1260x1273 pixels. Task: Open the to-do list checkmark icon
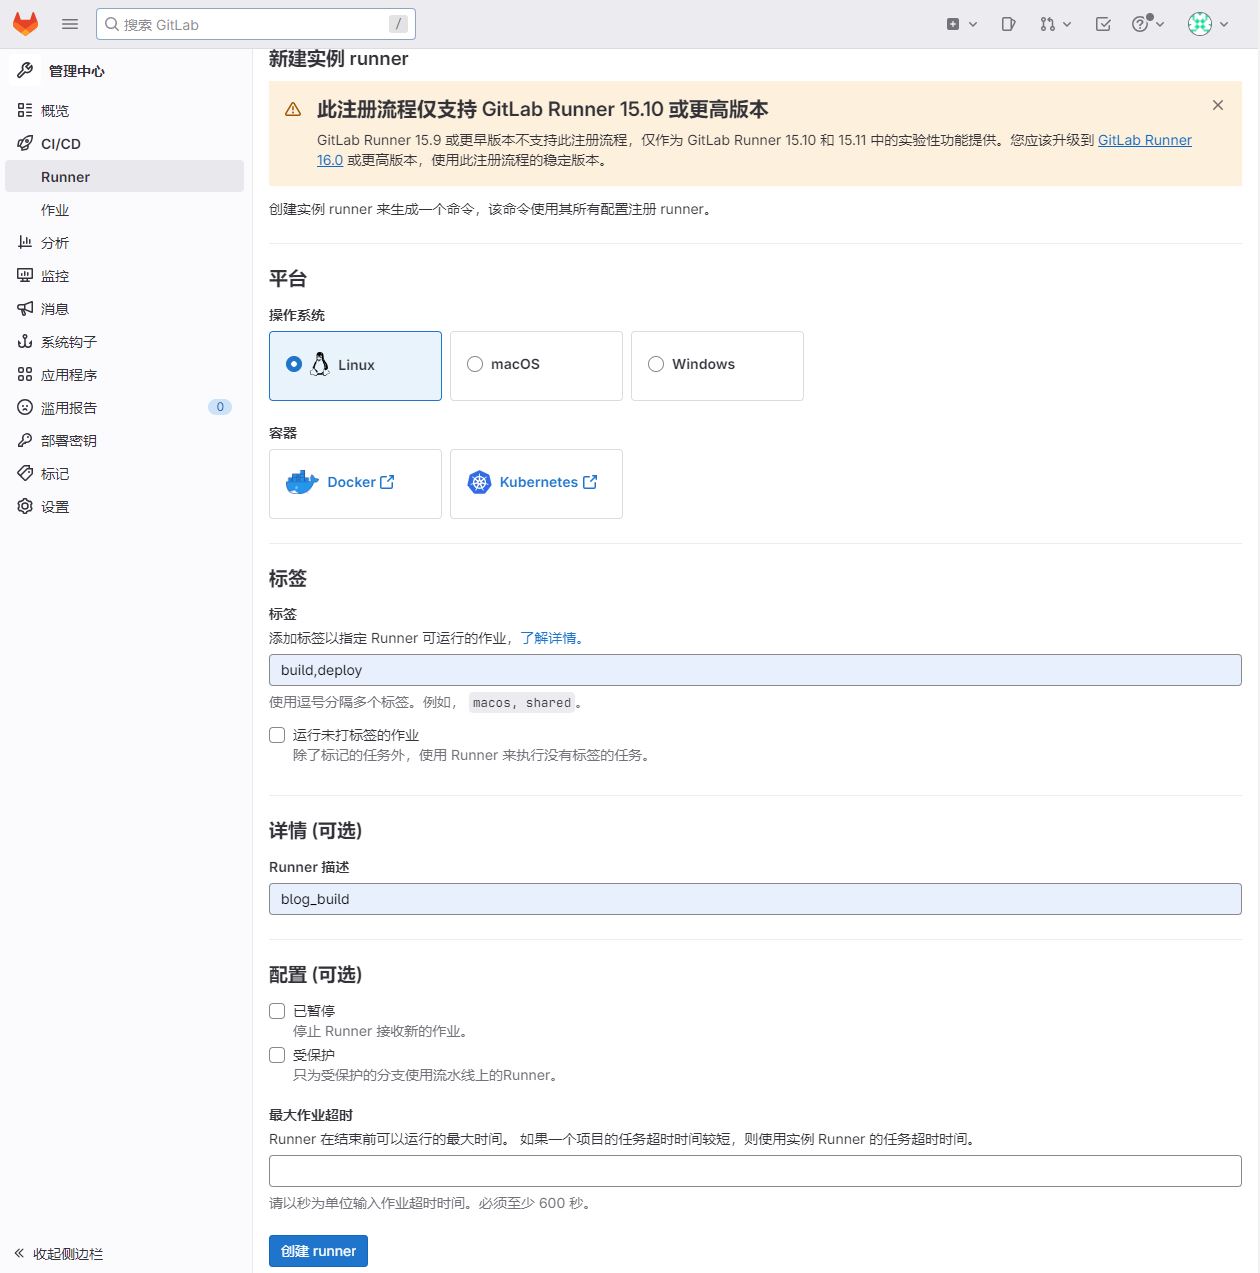tap(1103, 24)
